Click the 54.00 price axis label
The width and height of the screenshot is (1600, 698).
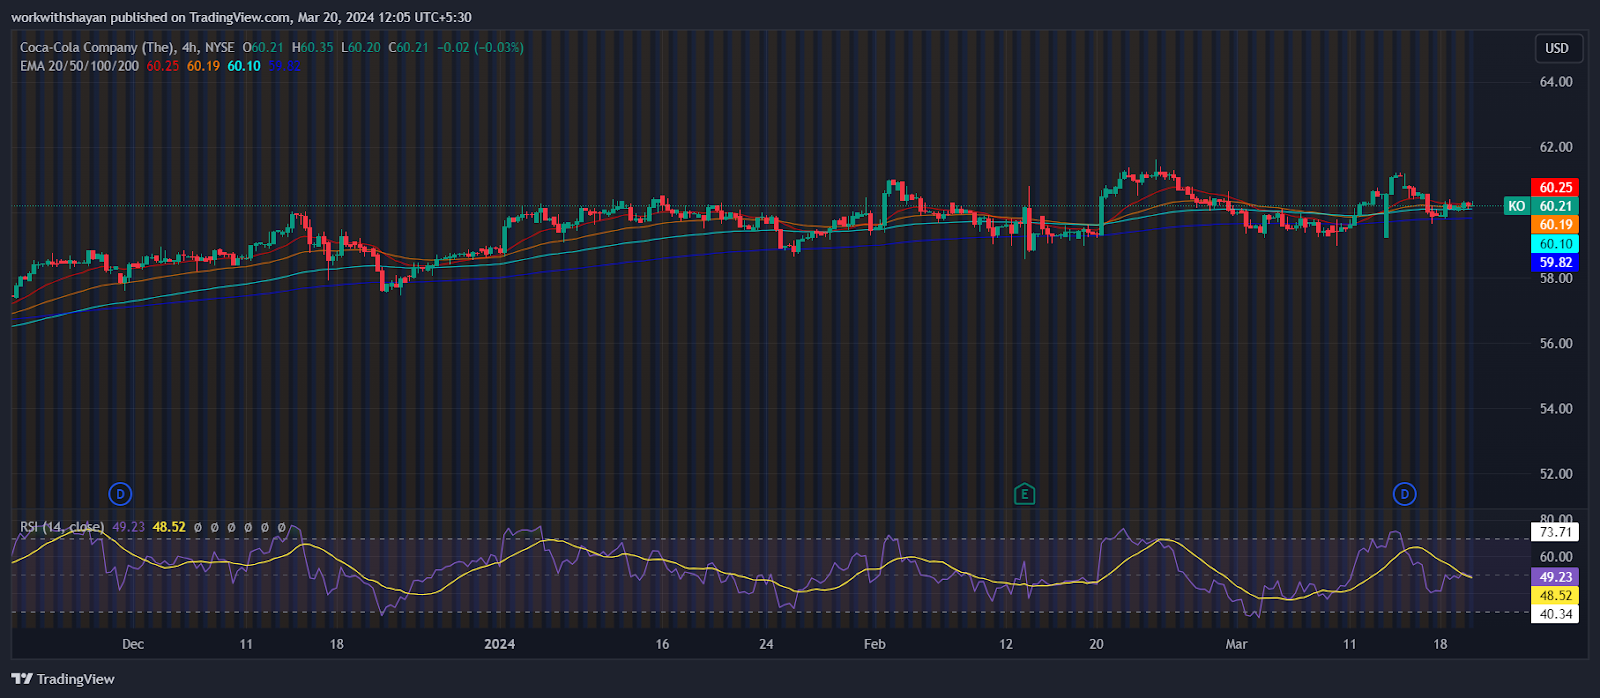[x=1556, y=408]
